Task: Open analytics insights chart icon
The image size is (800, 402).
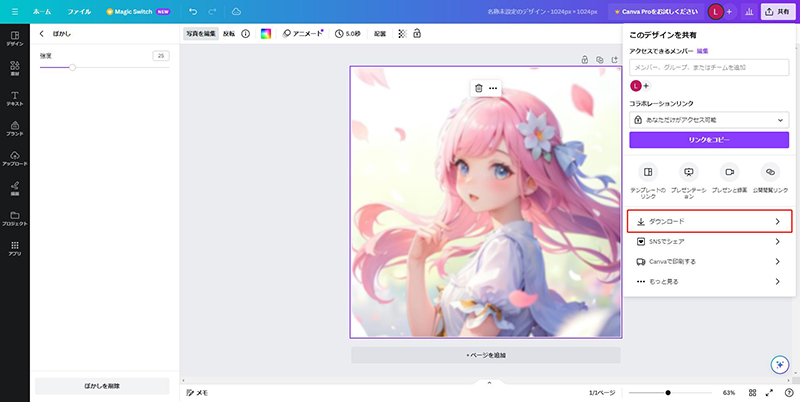Action: (749, 11)
